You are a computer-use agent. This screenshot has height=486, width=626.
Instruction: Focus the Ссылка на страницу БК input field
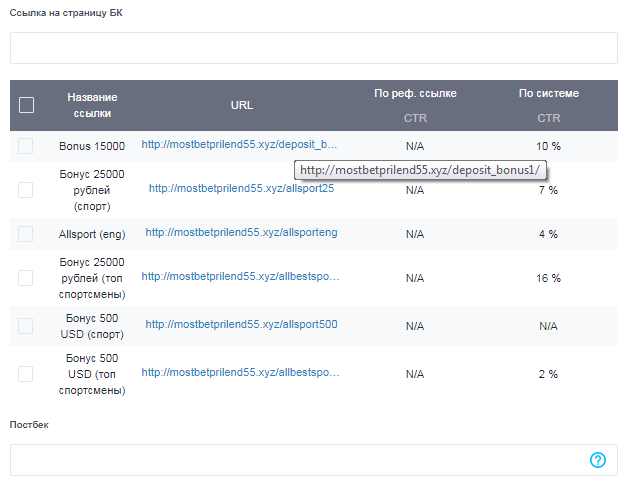click(313, 48)
